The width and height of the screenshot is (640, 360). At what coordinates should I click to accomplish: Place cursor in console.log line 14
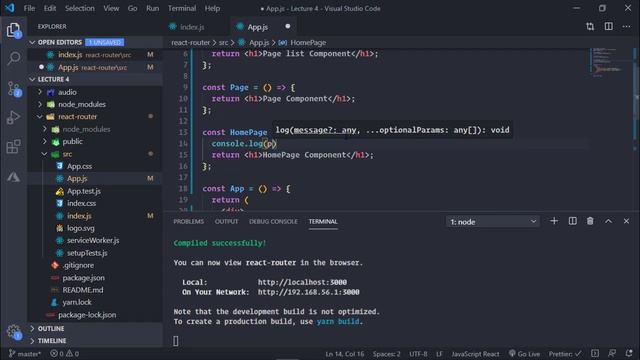click(x=244, y=144)
